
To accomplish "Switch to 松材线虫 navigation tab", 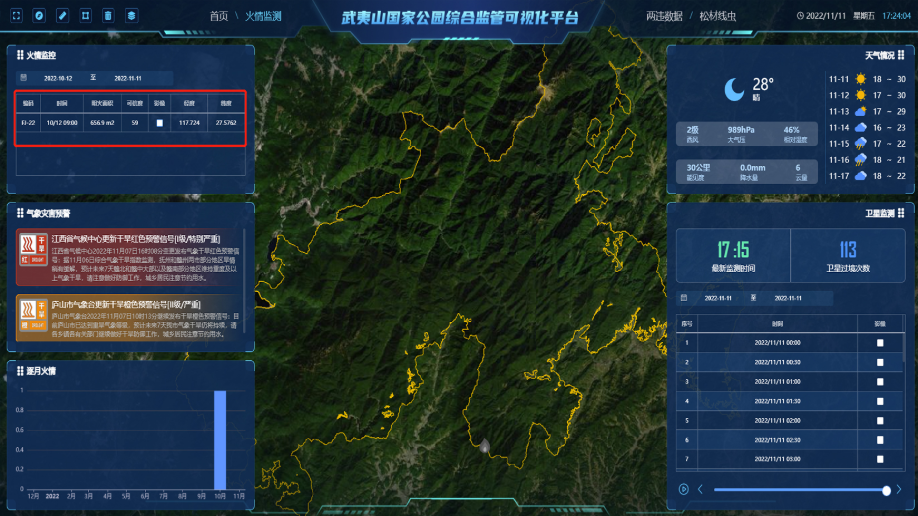I will (x=718, y=16).
